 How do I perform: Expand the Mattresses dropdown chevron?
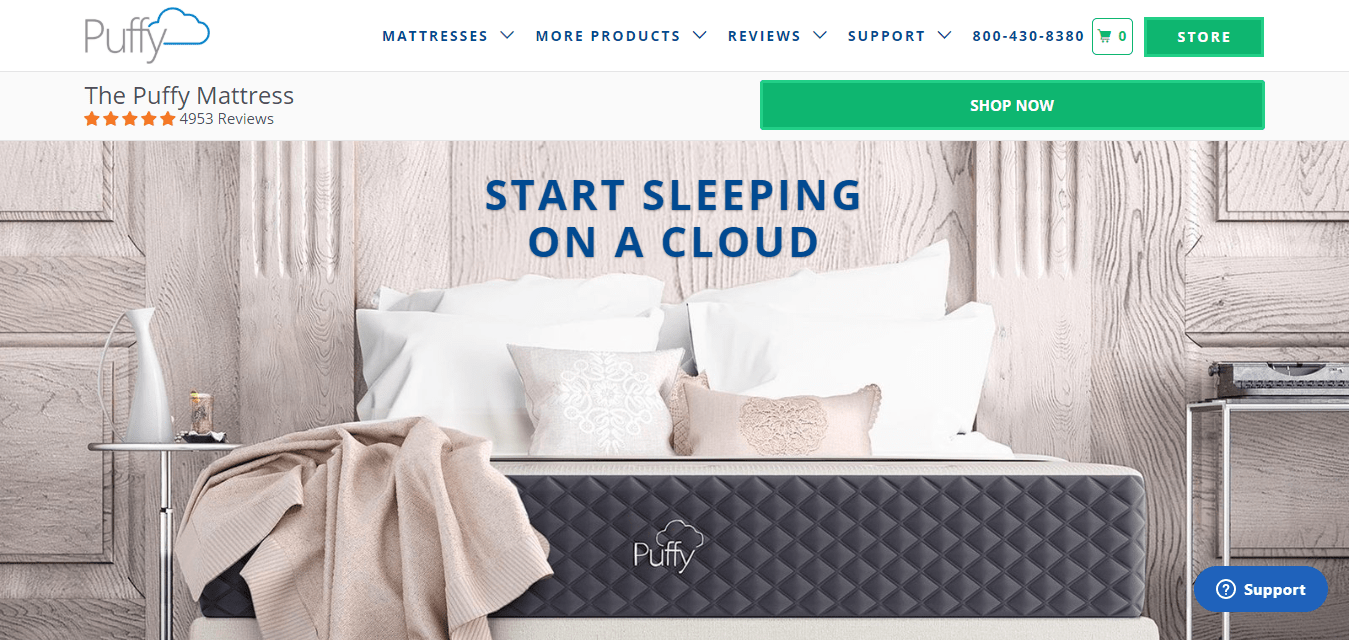click(507, 35)
